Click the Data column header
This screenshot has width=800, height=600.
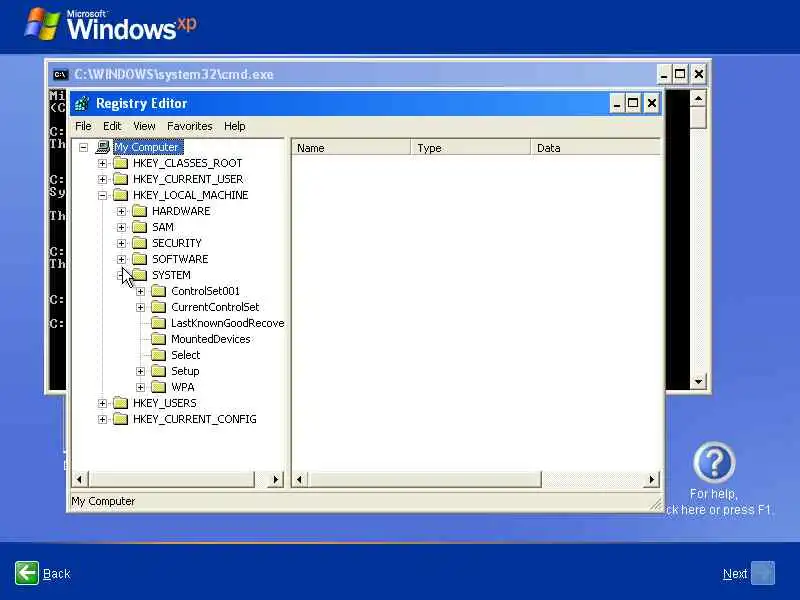coord(596,148)
